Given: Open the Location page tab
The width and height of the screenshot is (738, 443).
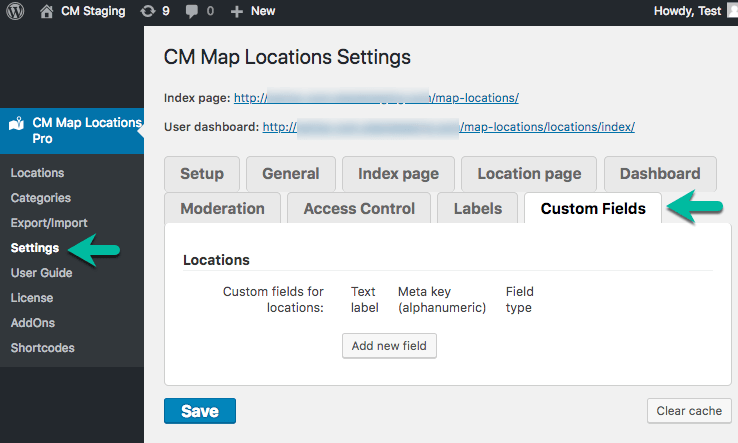Looking at the screenshot, I should pos(528,173).
